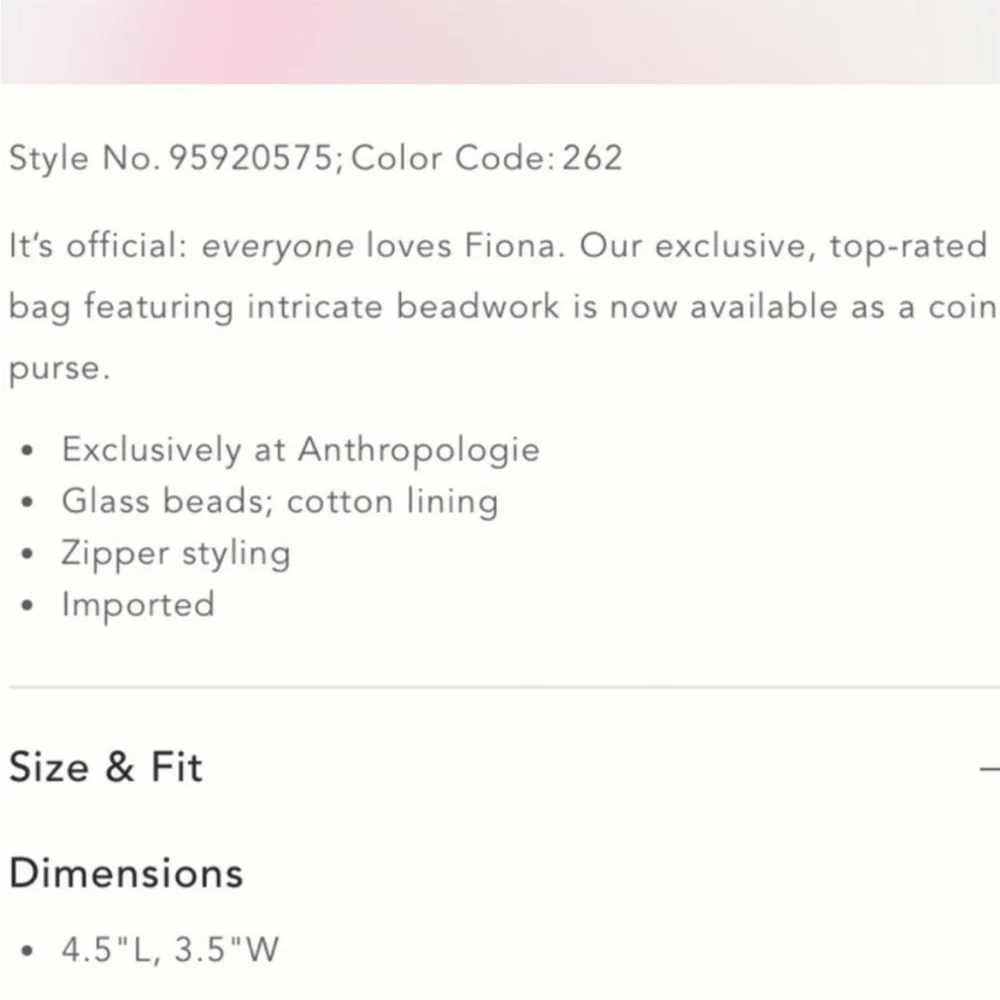1000x1000 pixels.
Task: Collapse the Size & Fit section minus icon
Action: pyautogui.click(x=990, y=769)
